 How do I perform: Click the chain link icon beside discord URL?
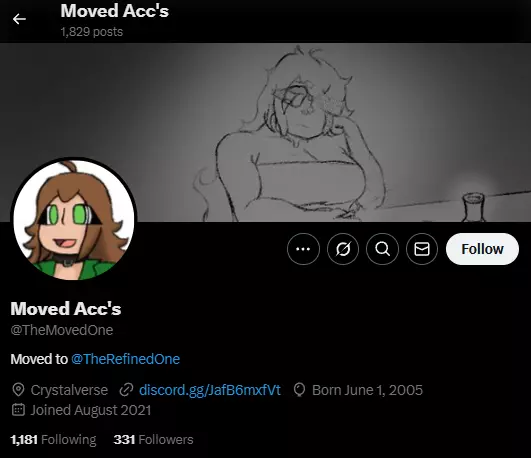pos(126,390)
